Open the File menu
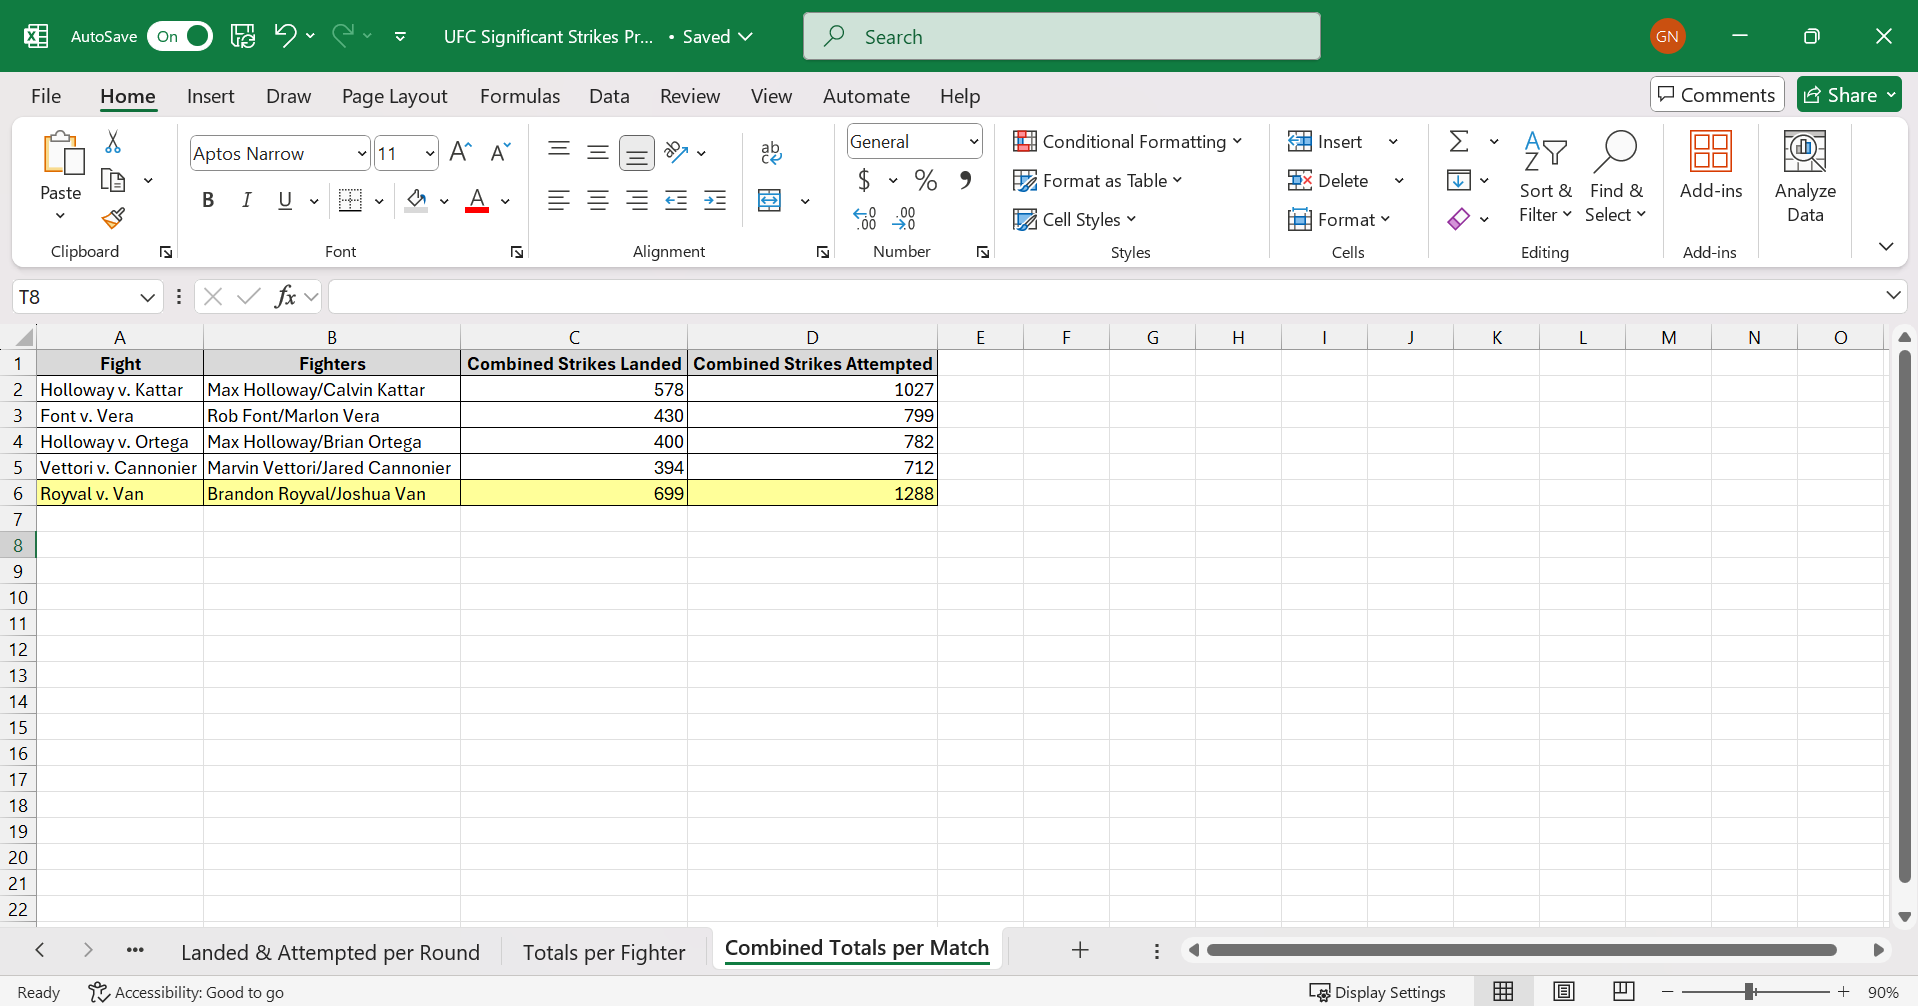Image resolution: width=1918 pixels, height=1006 pixels. 46,96
